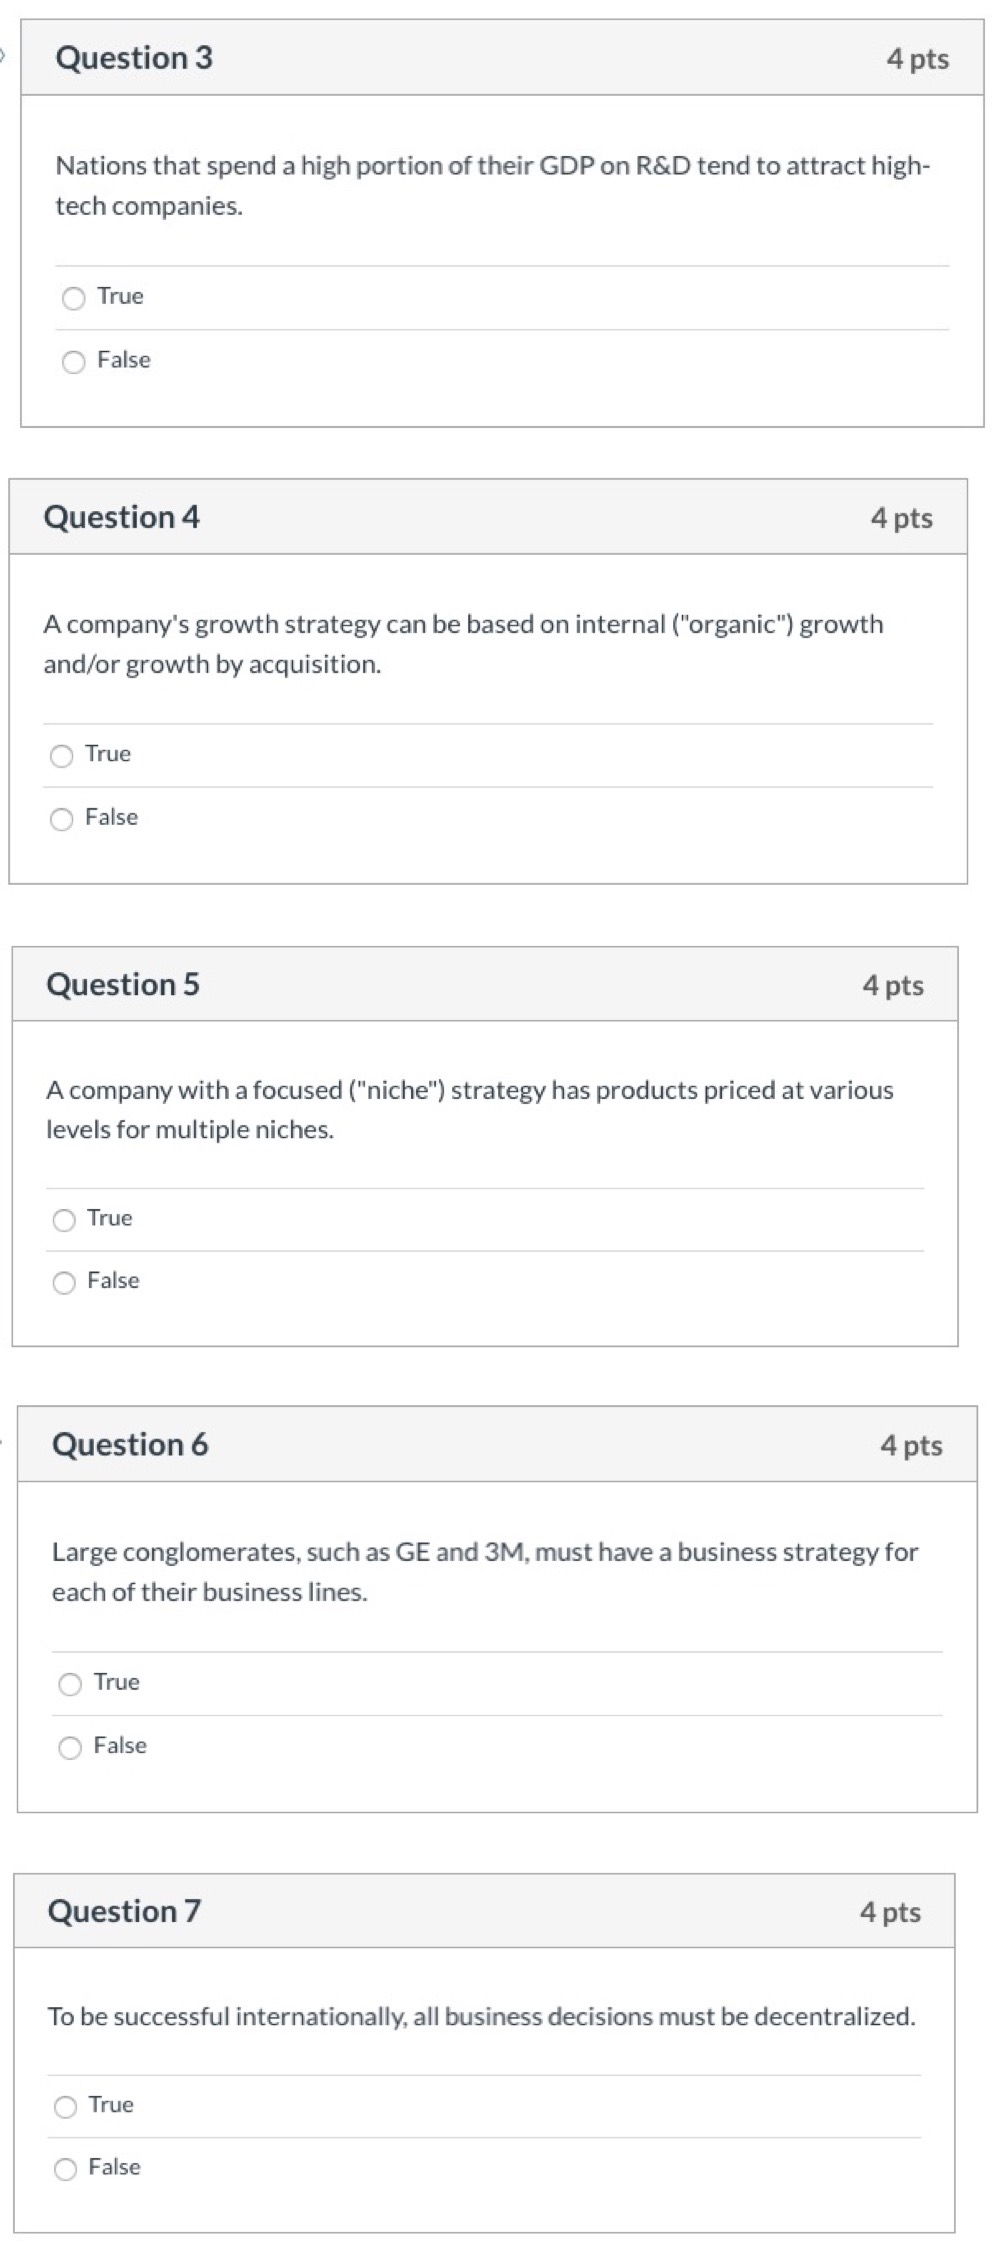This screenshot has width=1000, height=2255.
Task: Select False for Question 5
Action: click(64, 1281)
